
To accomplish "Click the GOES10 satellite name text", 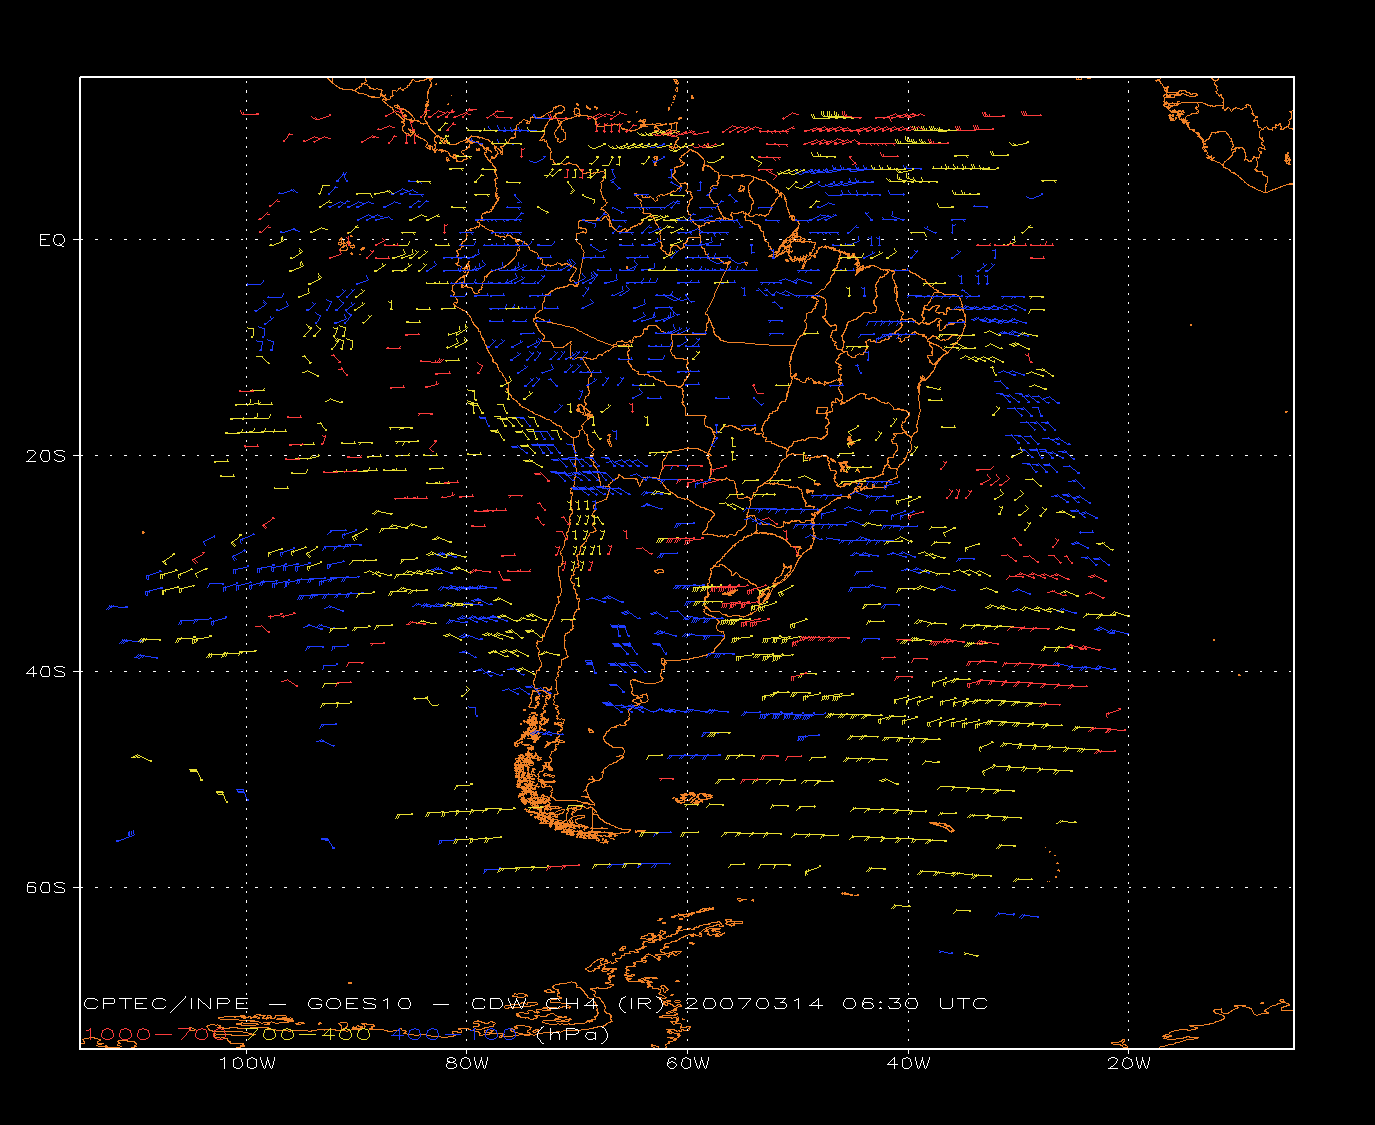I will 360,1003.
